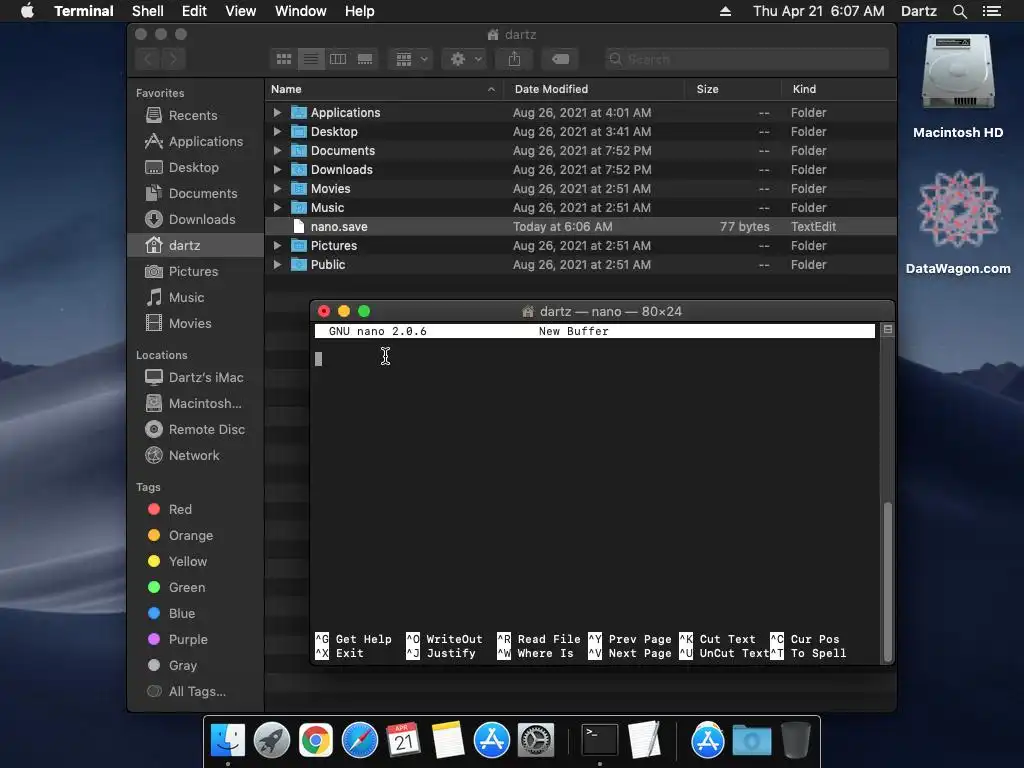Open the Trash in the Dock
Screen dimensions: 1024x768
click(795, 740)
